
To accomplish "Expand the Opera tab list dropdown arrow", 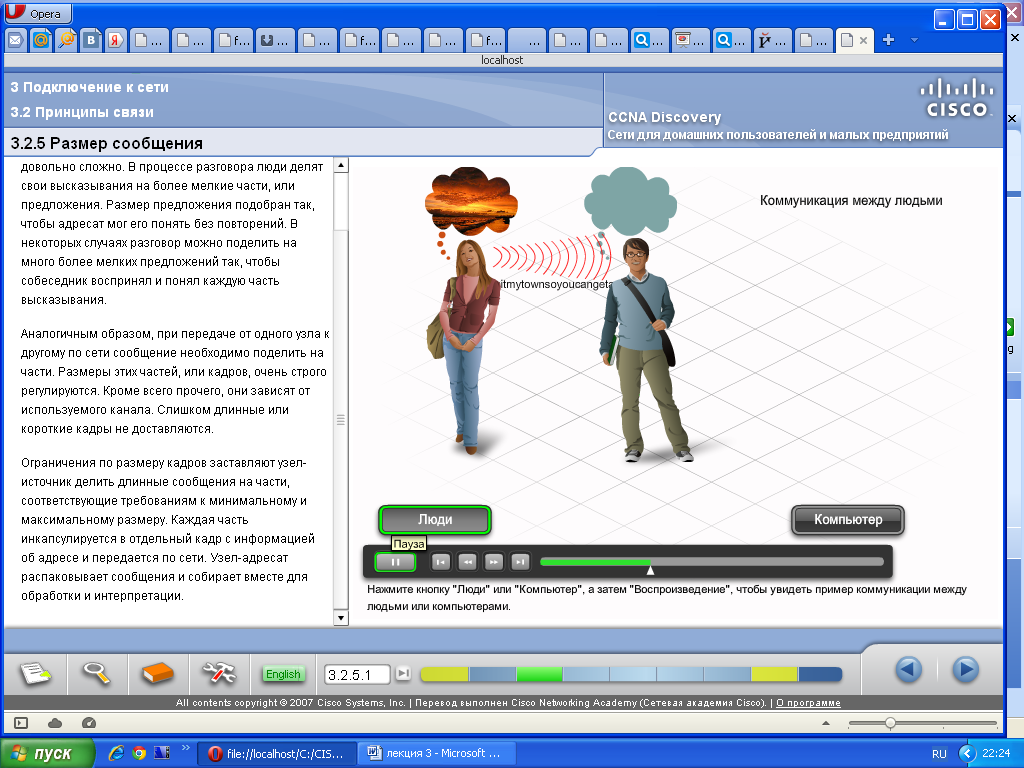I will pos(914,40).
